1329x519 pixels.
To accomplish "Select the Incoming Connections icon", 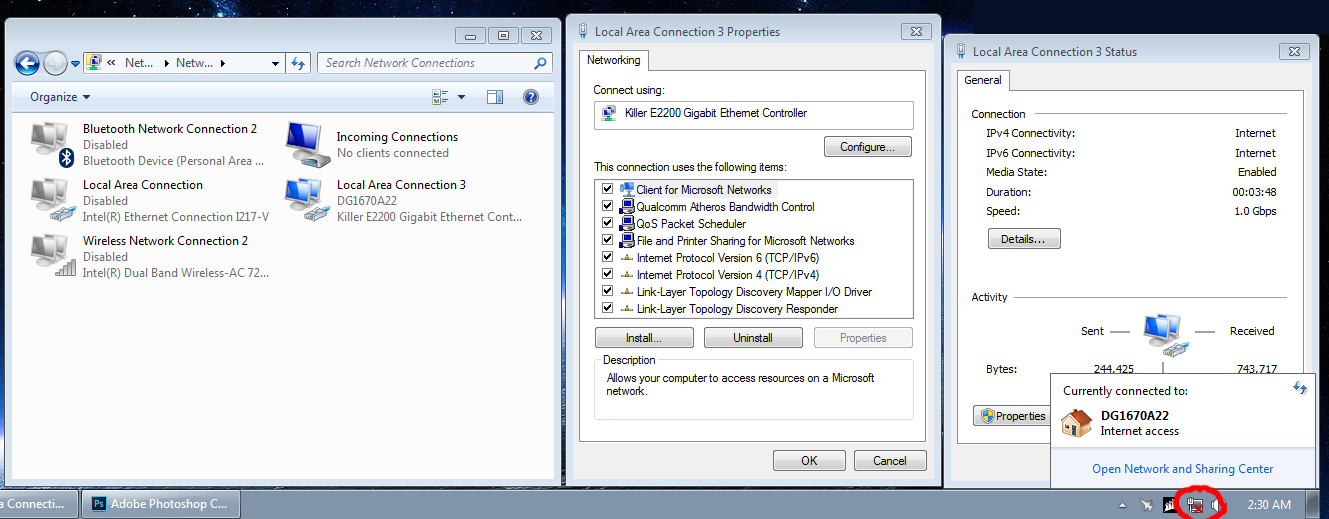I will click(x=308, y=144).
